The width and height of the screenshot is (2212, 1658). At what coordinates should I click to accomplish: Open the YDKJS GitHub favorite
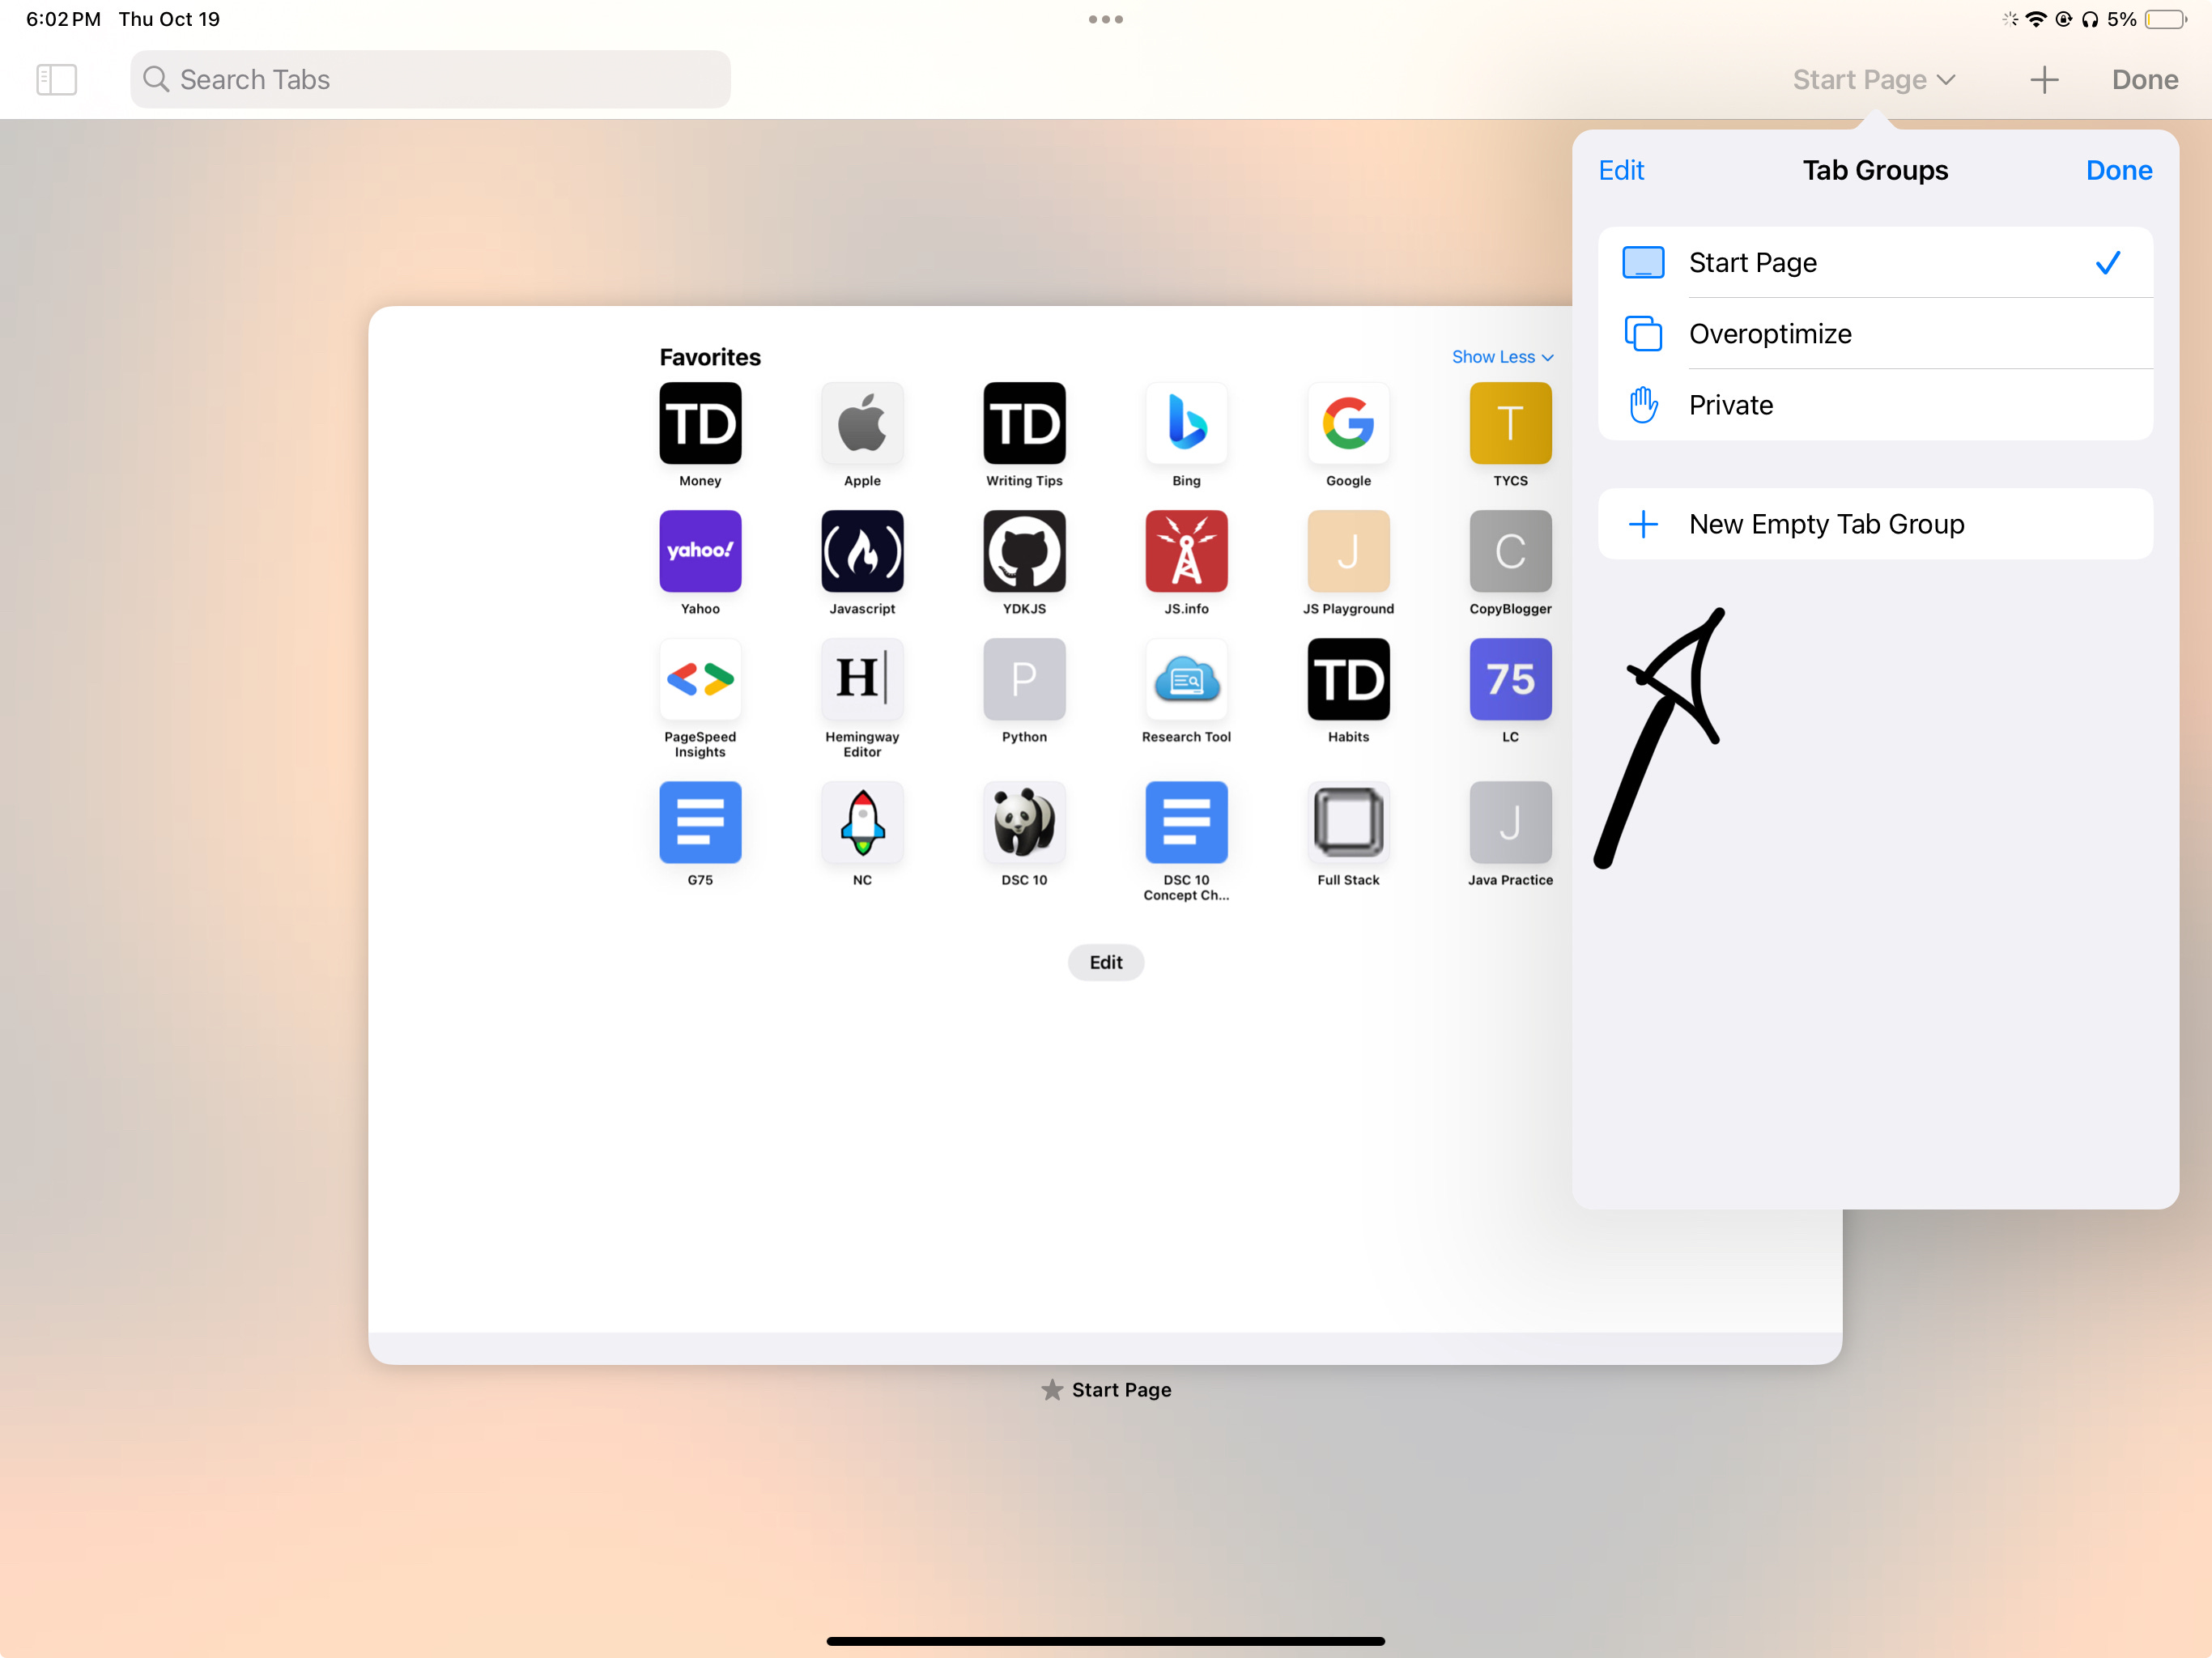(1024, 551)
